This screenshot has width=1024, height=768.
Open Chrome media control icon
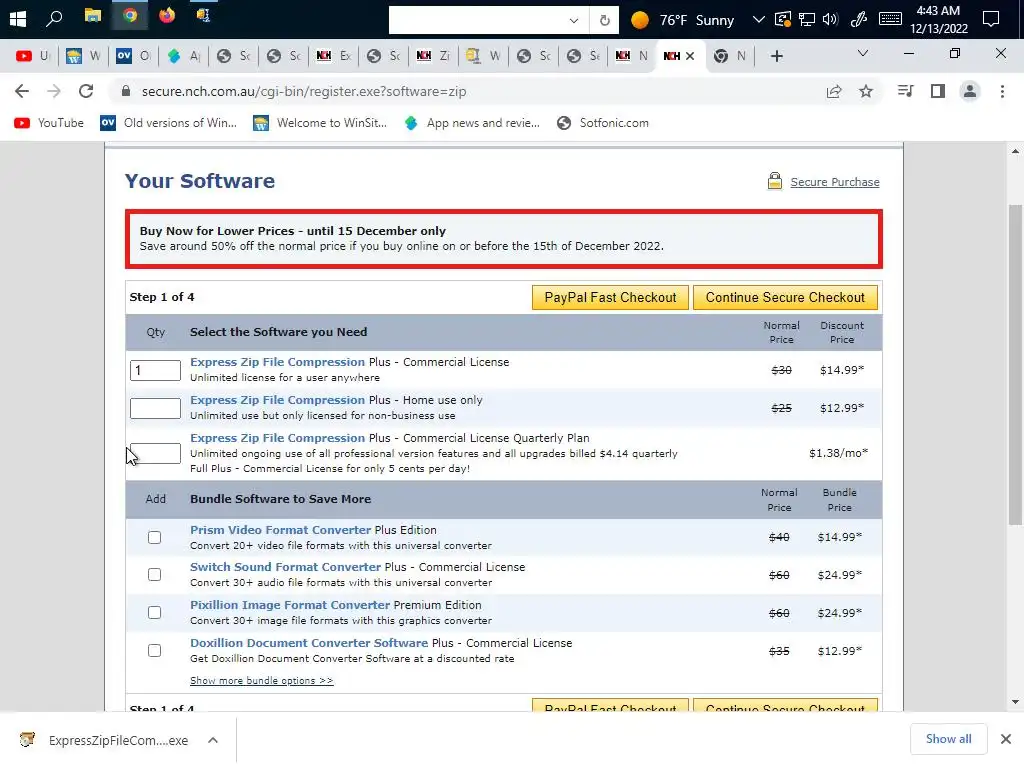tap(905, 91)
